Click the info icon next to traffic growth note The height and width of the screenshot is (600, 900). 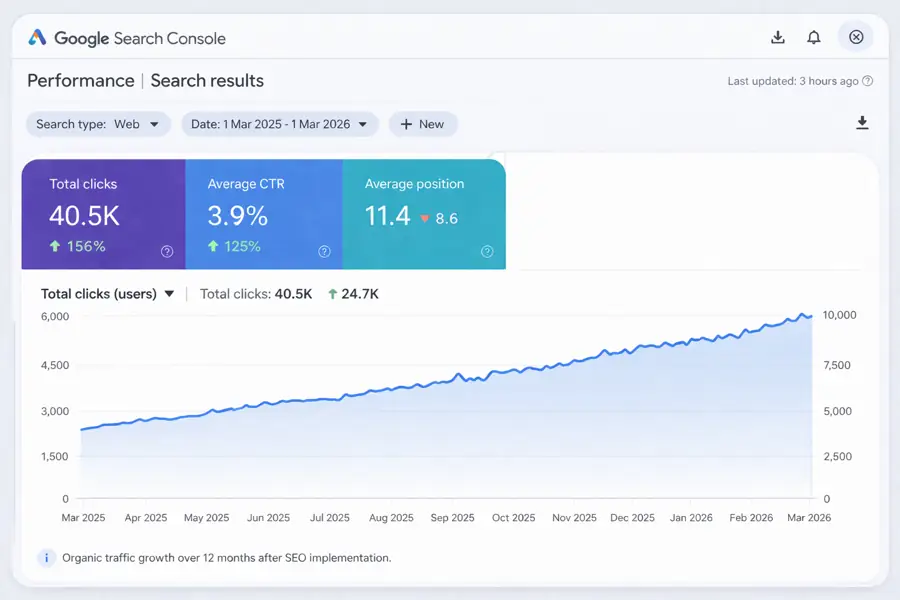(46, 557)
